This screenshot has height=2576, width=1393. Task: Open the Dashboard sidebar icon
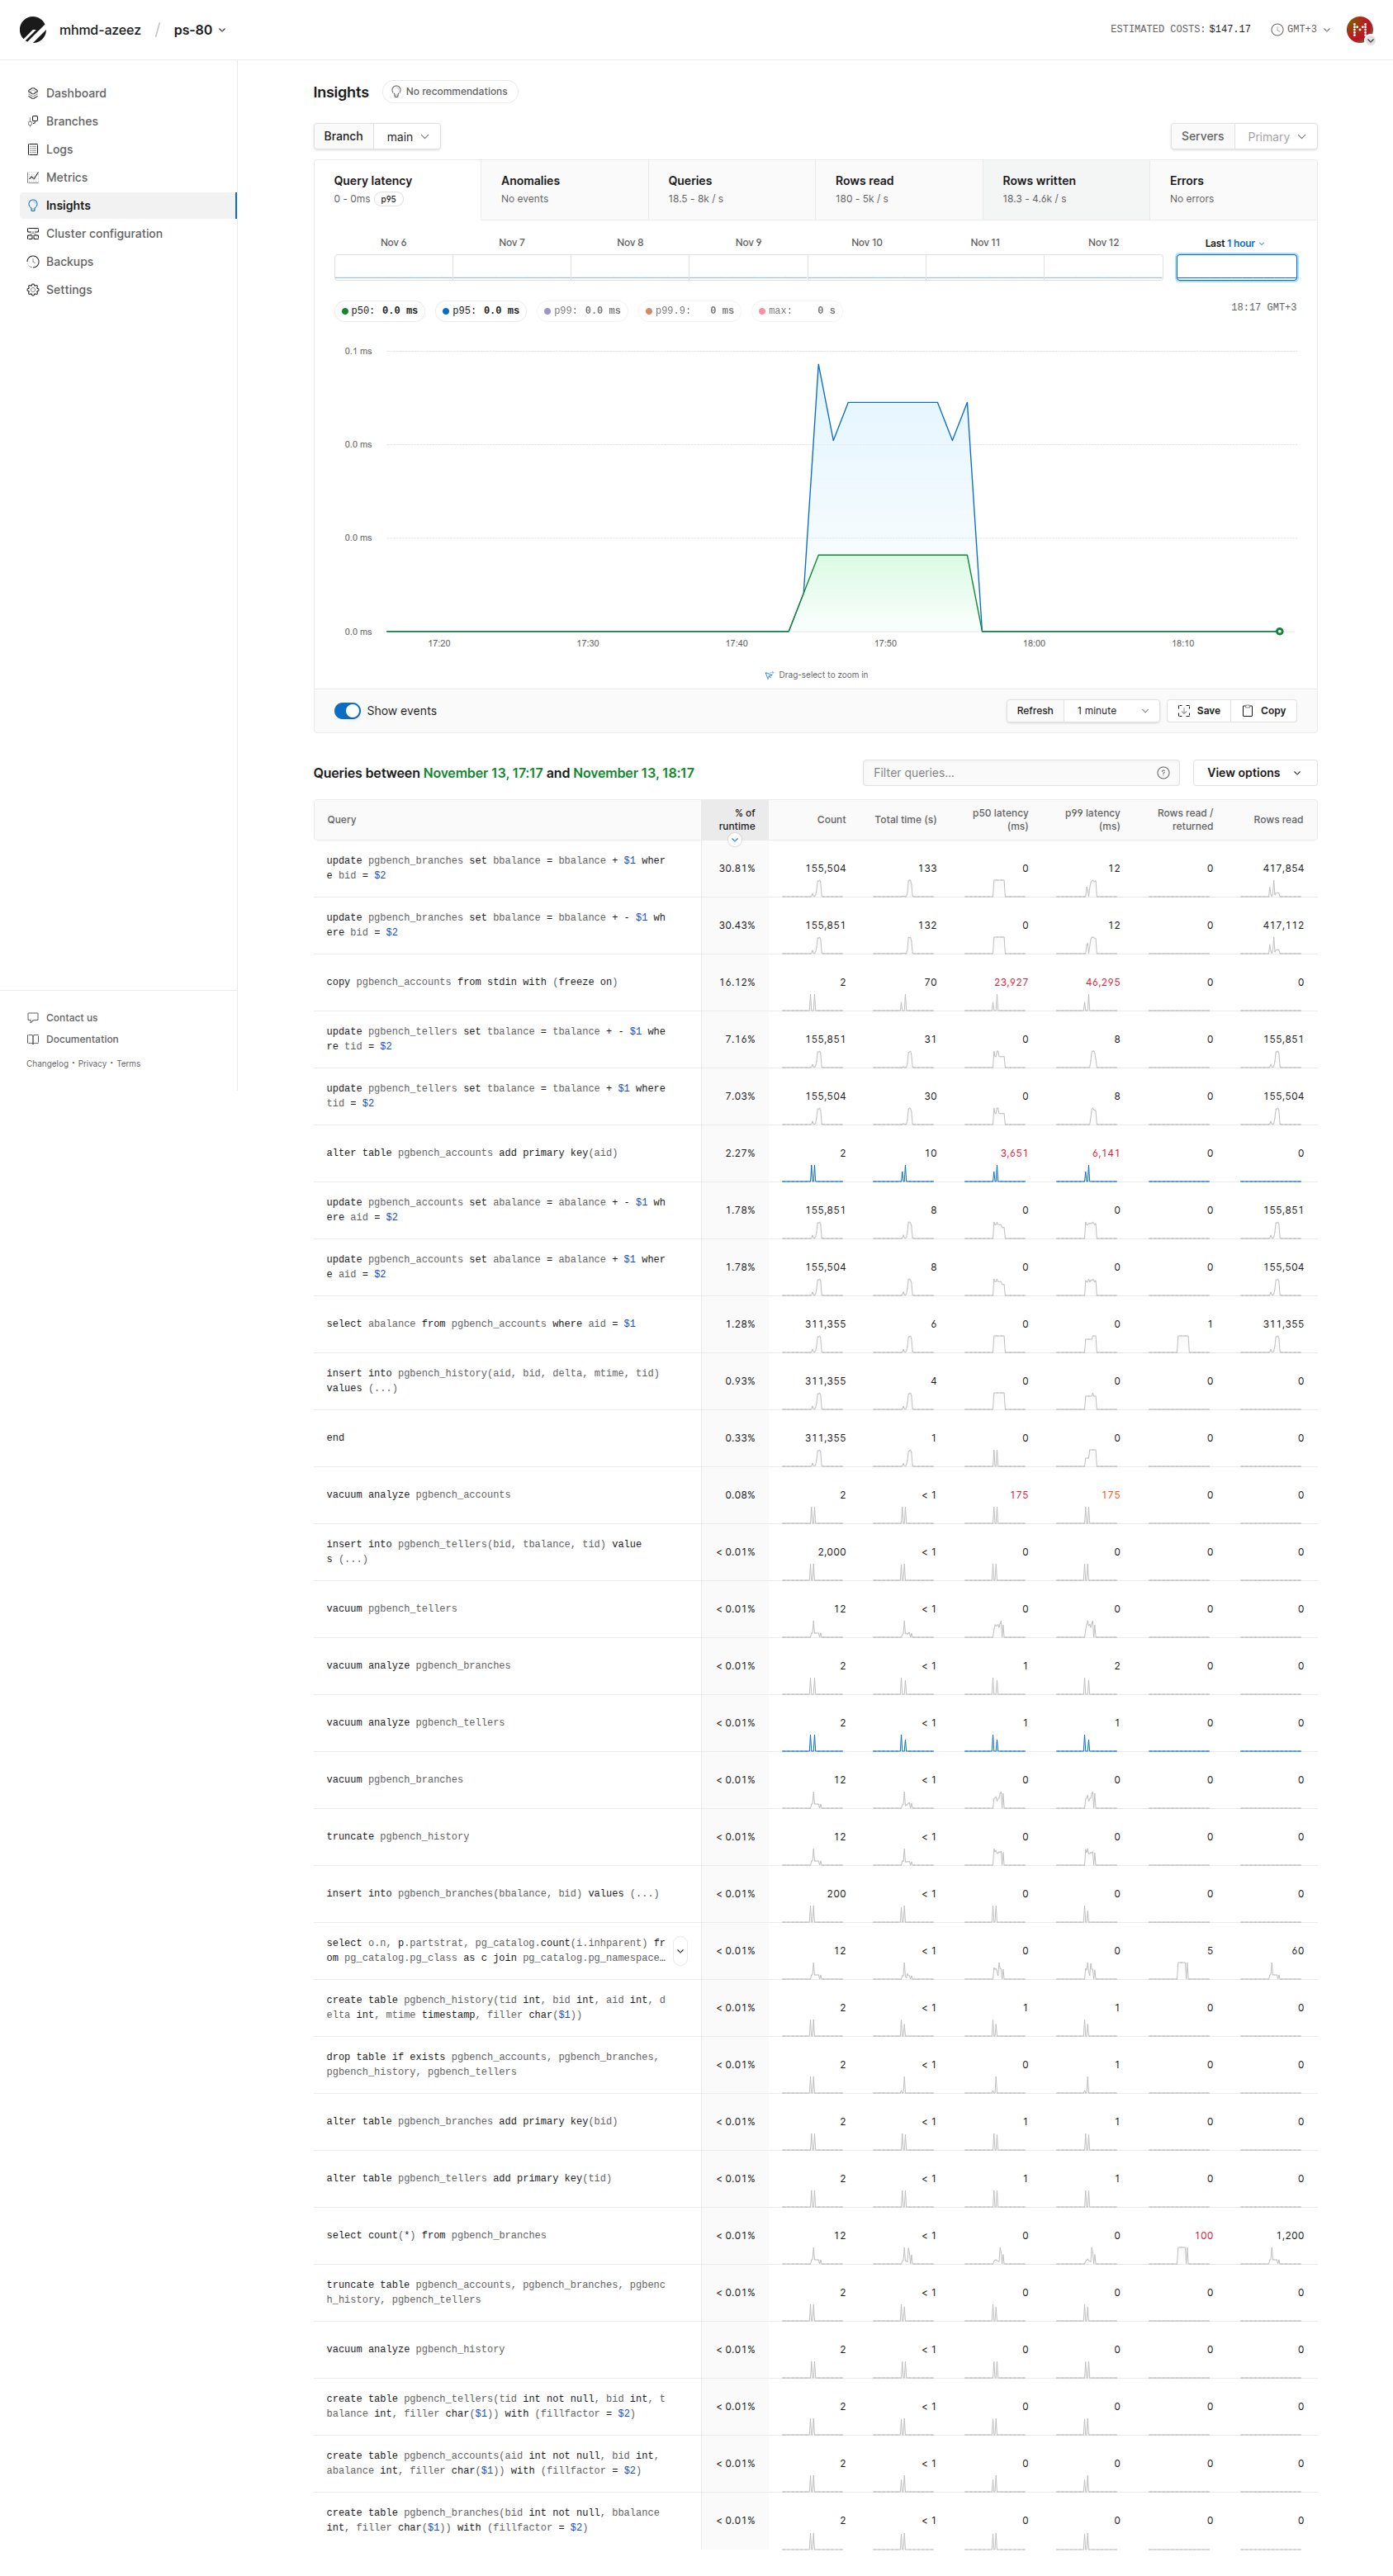coord(33,93)
